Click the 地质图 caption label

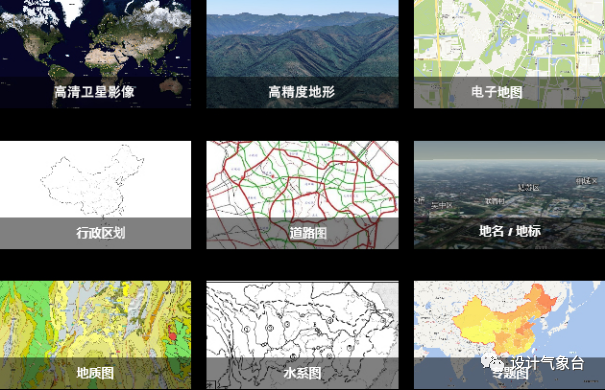click(x=95, y=373)
